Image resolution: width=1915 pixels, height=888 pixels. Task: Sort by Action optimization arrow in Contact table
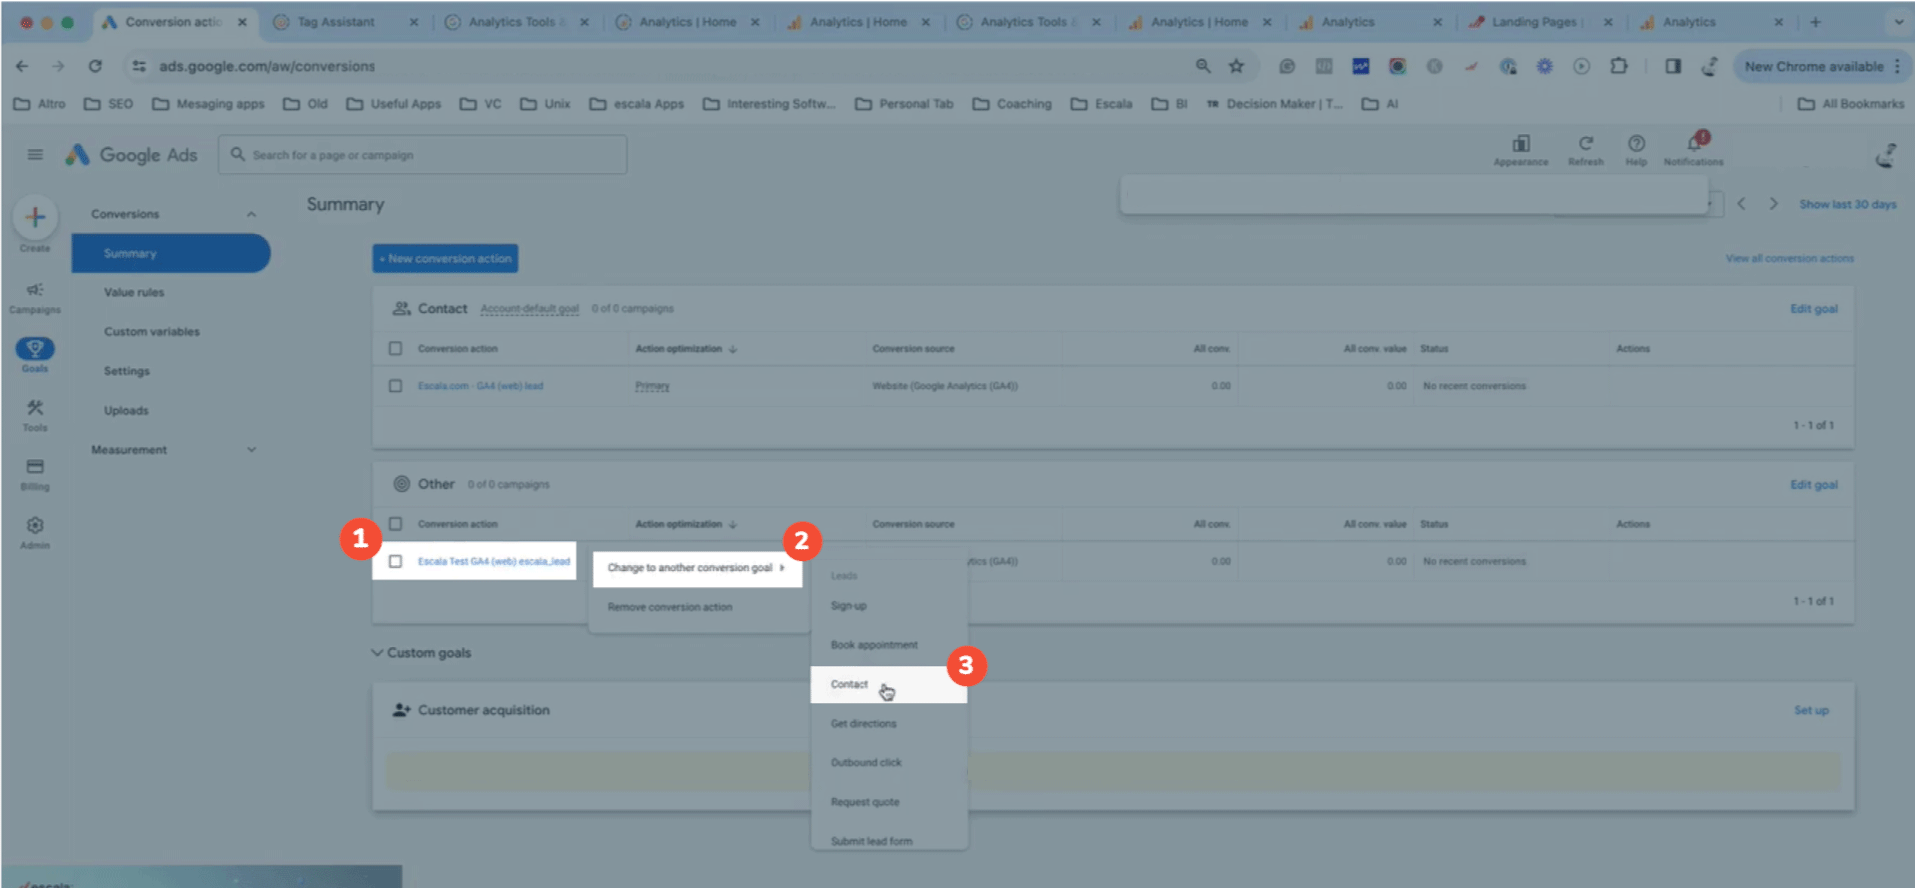[733, 349]
